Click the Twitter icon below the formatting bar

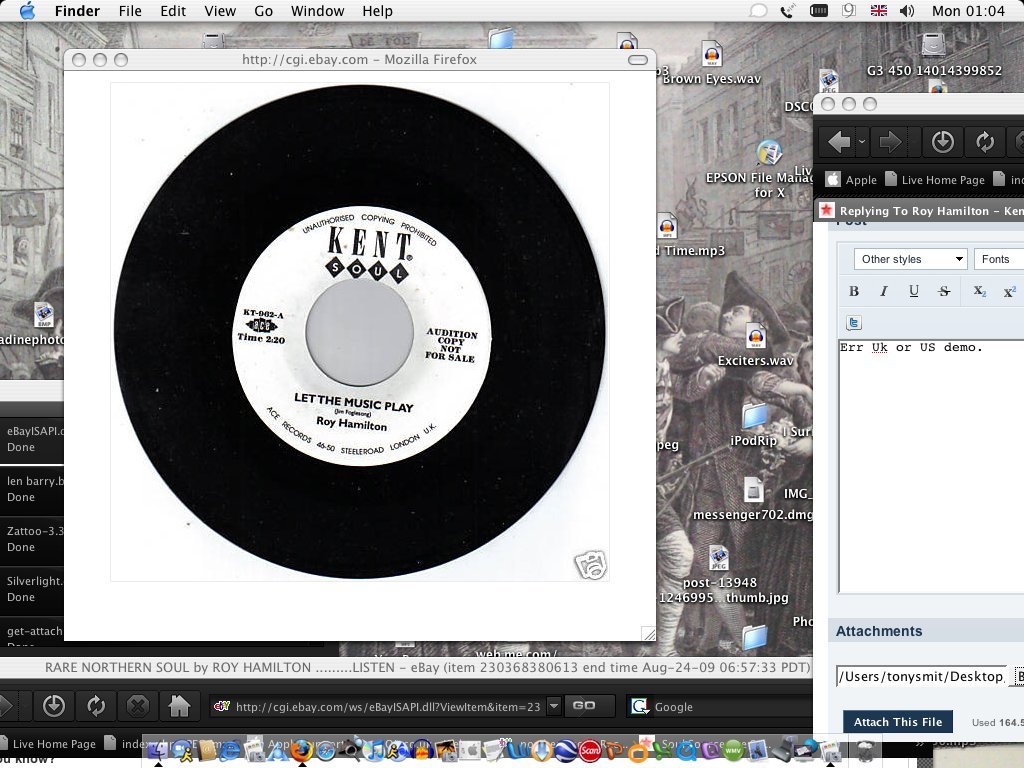[854, 322]
